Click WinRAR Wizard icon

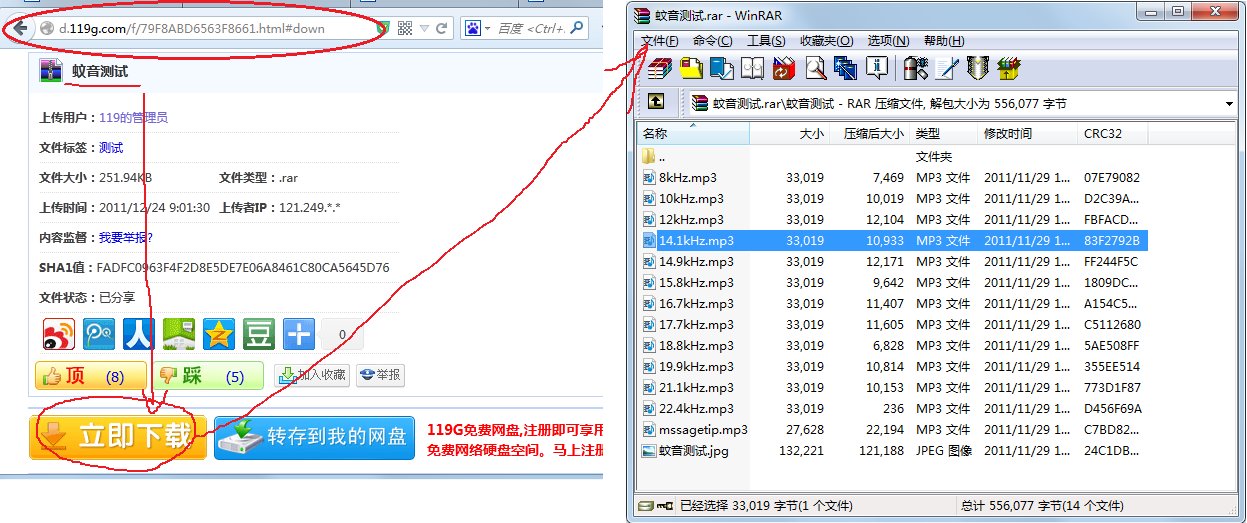(845, 68)
